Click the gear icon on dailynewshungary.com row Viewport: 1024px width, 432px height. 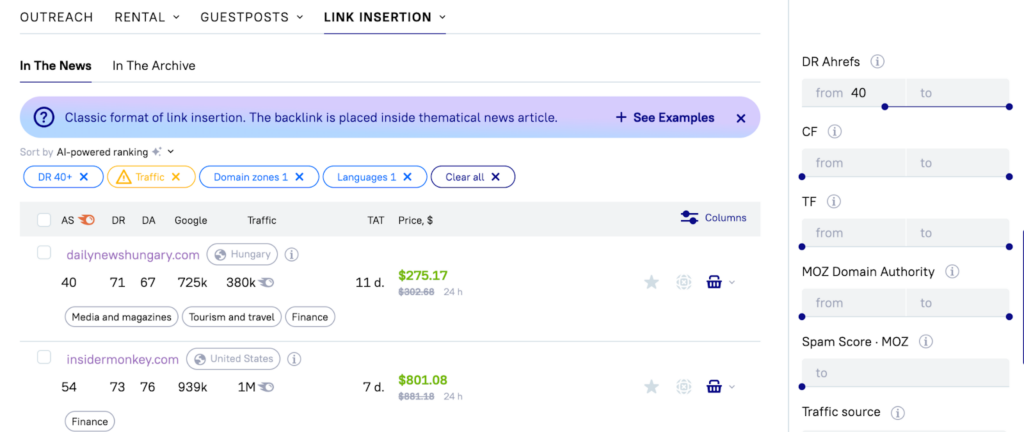684,282
